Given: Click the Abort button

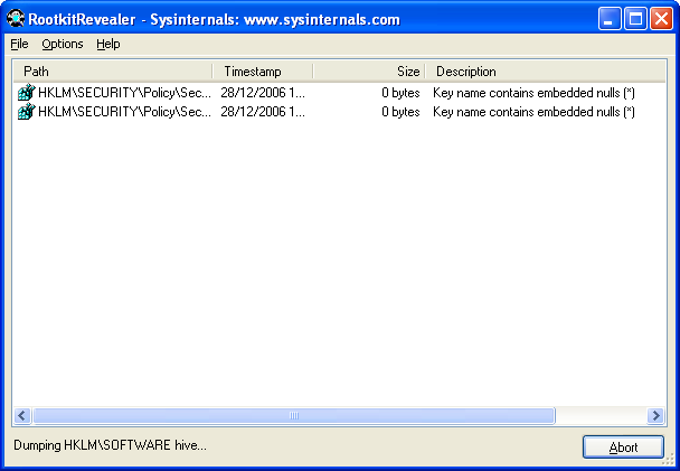Looking at the screenshot, I should click(x=623, y=447).
